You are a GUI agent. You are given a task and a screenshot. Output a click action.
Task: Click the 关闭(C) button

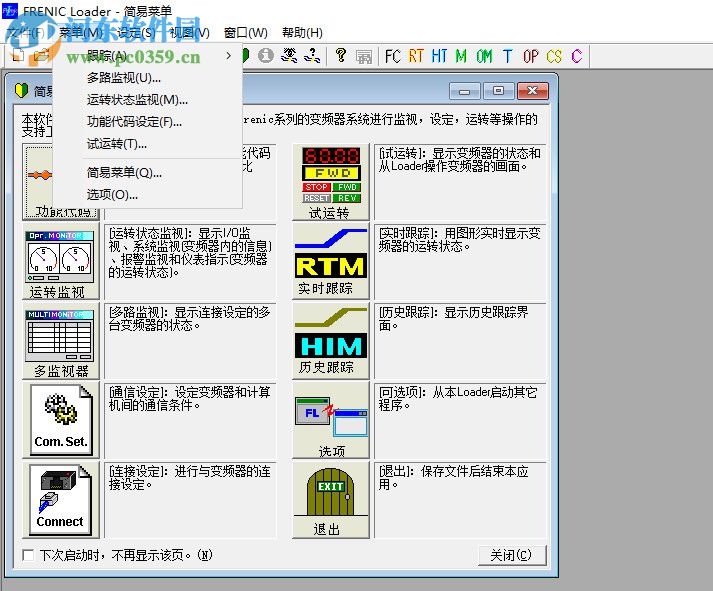(x=512, y=555)
